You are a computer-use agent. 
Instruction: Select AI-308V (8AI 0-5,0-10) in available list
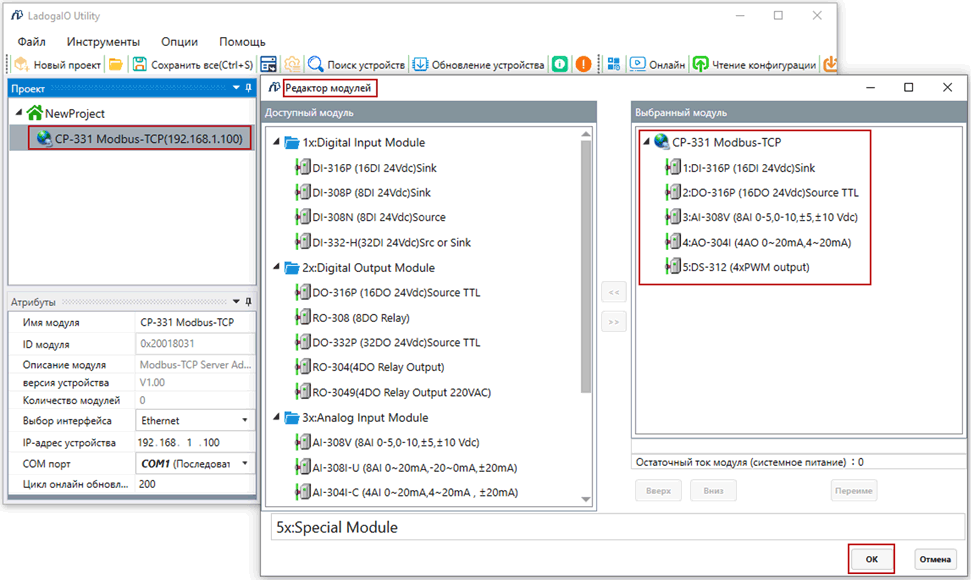tap(396, 443)
